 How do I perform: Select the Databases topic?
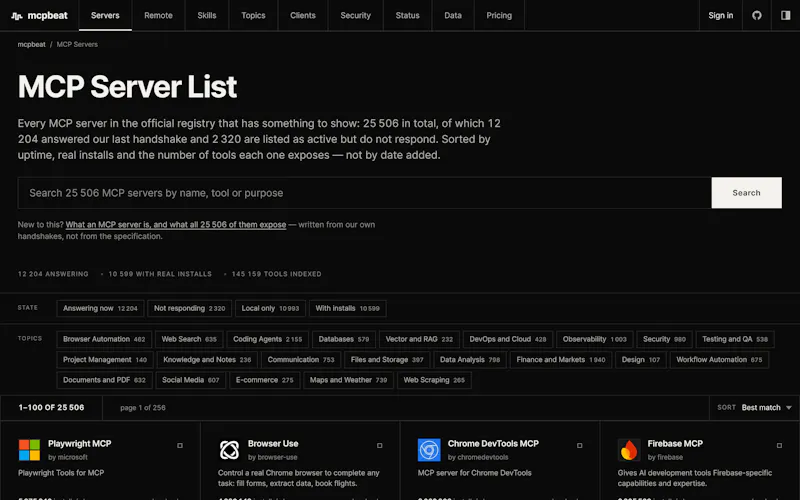click(344, 339)
